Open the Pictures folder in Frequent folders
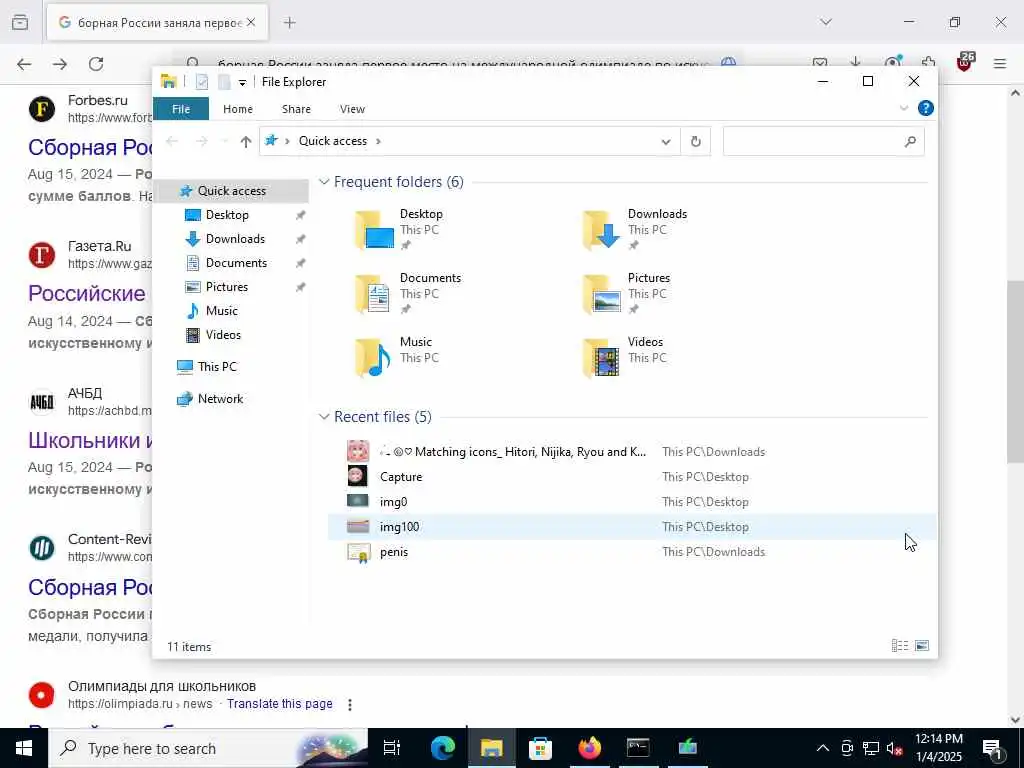The image size is (1024, 768). click(626, 293)
